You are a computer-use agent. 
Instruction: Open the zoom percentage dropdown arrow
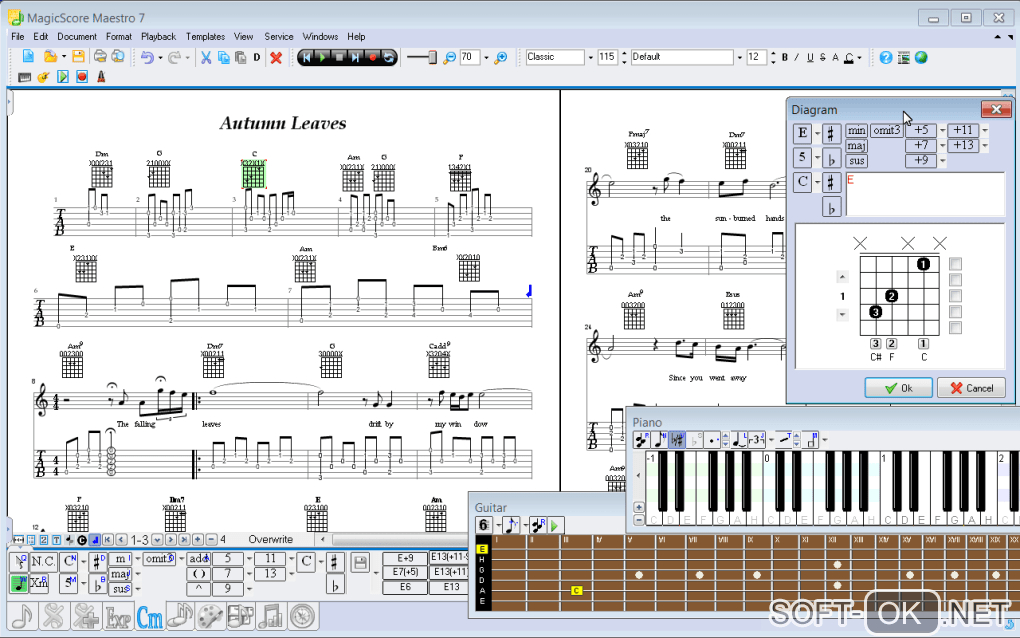(486, 57)
